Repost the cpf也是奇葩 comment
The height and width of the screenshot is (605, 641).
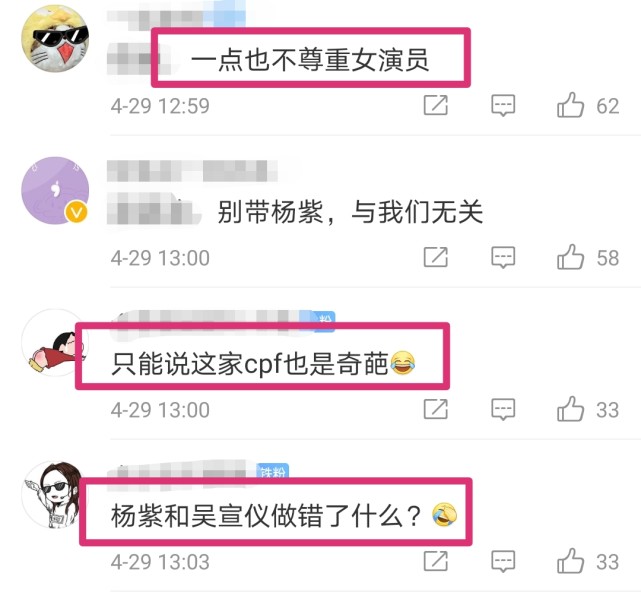click(x=436, y=409)
